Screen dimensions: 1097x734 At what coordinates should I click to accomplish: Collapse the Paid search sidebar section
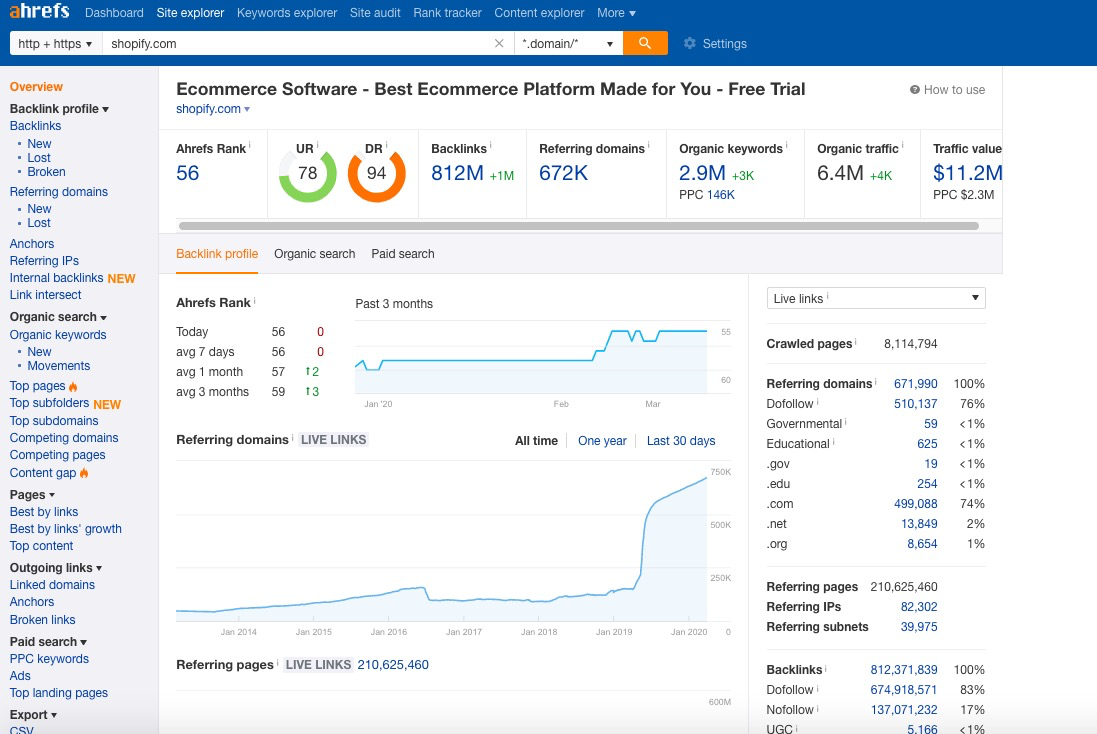pos(48,642)
